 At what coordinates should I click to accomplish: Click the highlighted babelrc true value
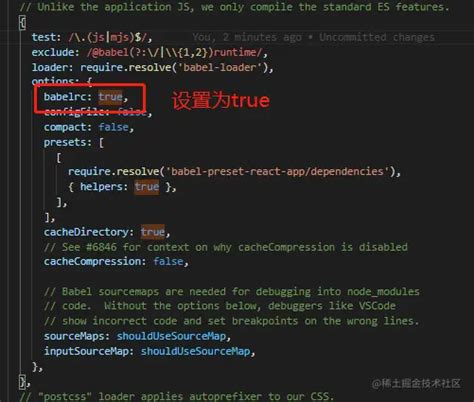[110, 97]
